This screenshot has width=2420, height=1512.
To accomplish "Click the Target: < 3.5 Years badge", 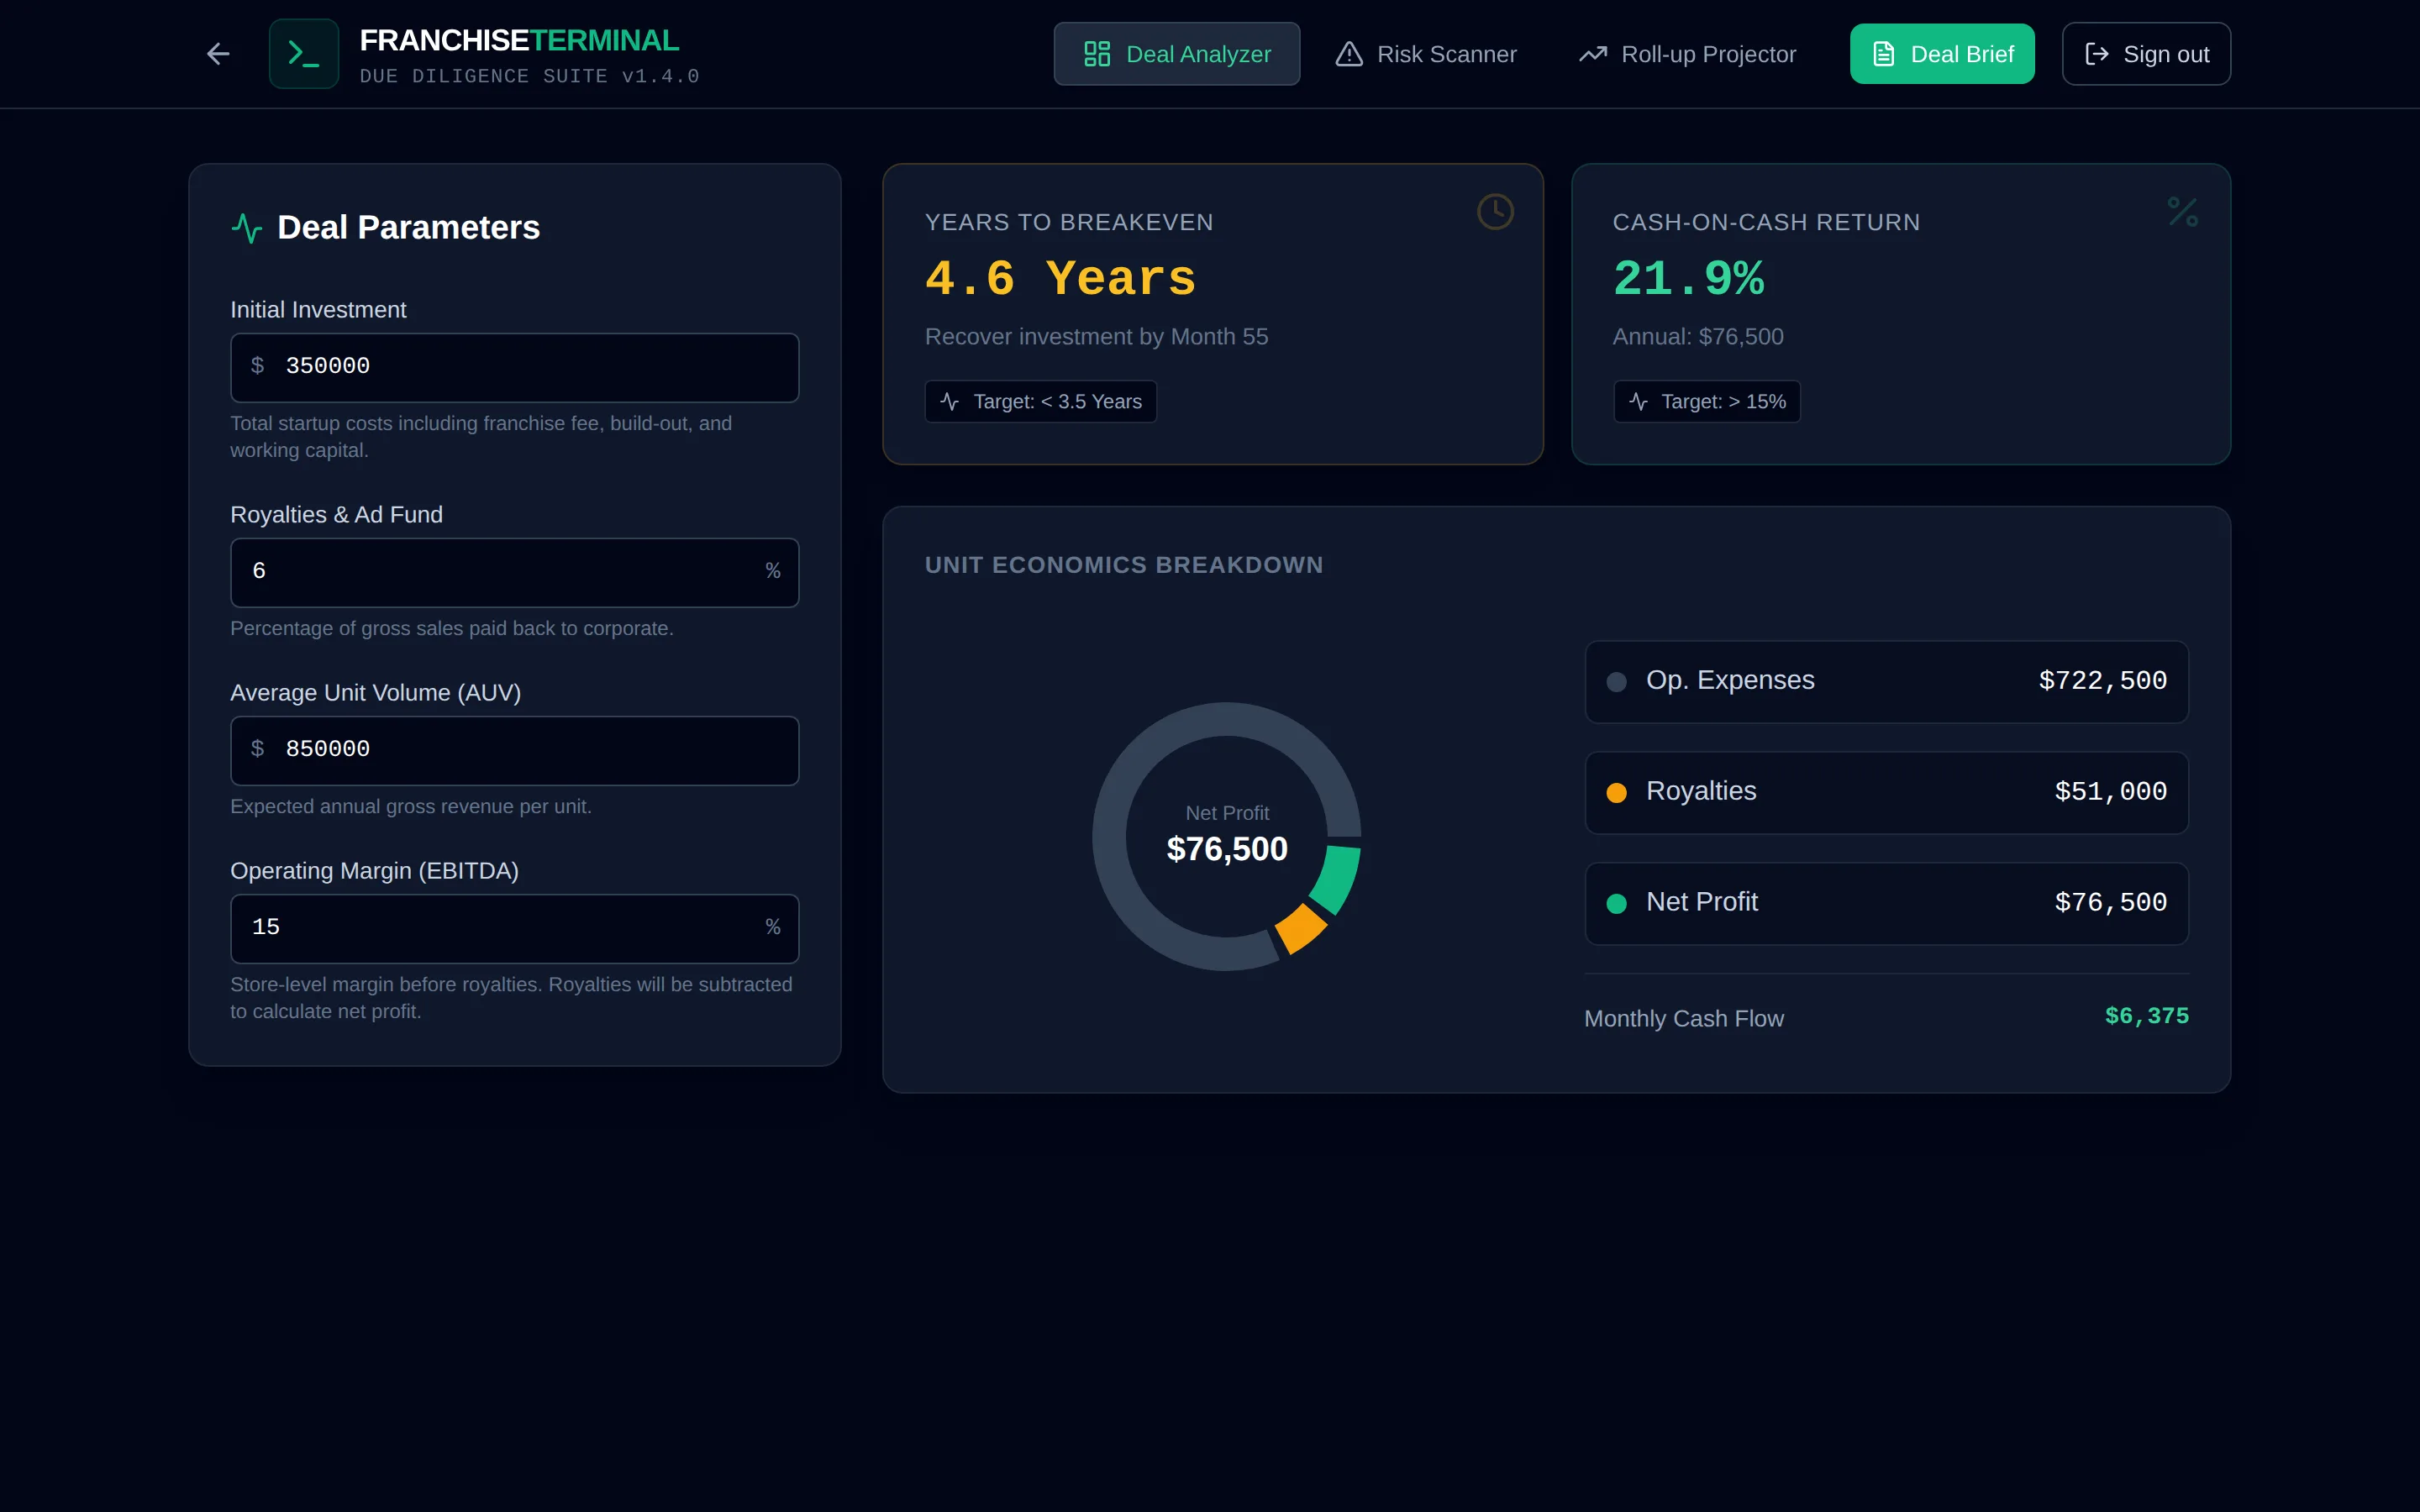I will [x=1041, y=402].
